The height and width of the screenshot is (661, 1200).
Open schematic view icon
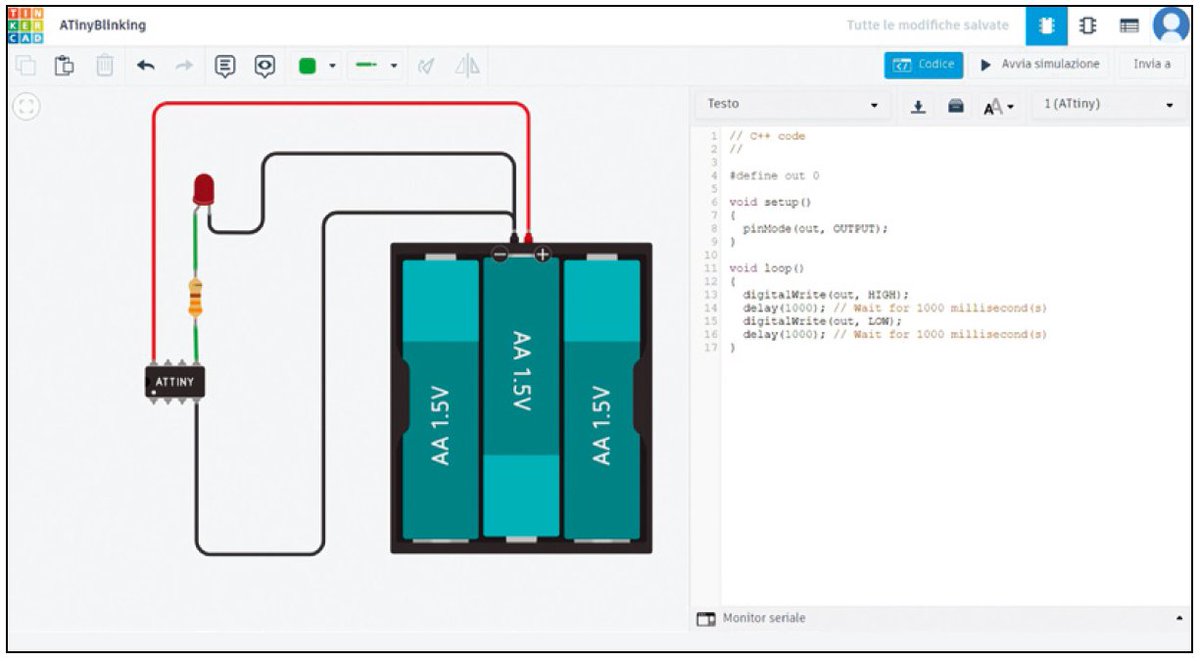tap(1088, 26)
